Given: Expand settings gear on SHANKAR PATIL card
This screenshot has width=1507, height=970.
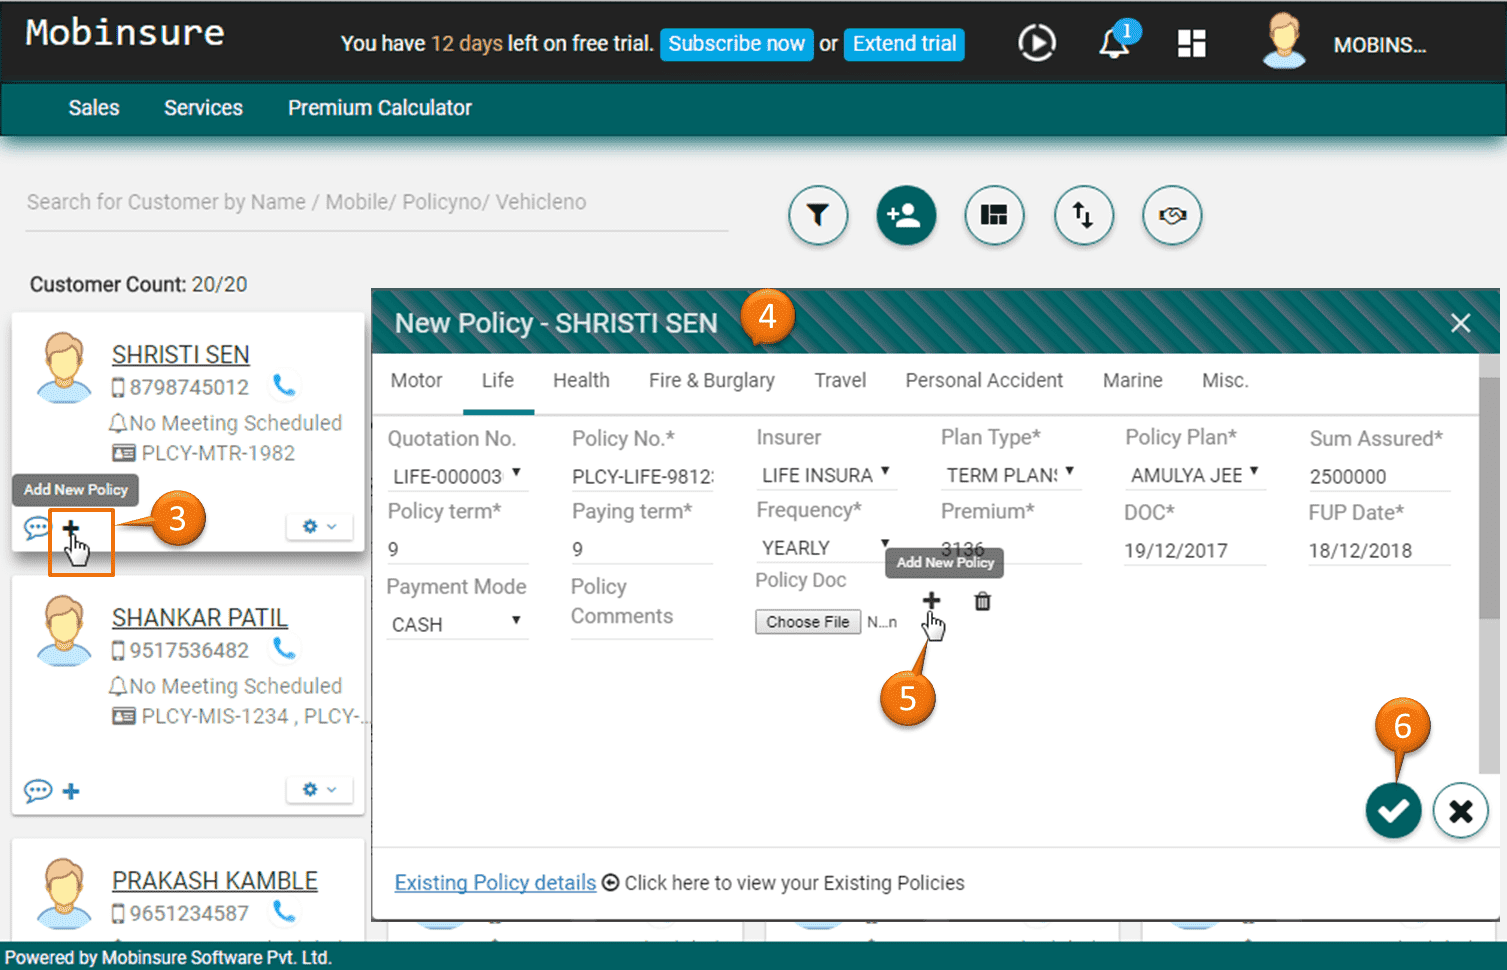Looking at the screenshot, I should tap(320, 789).
